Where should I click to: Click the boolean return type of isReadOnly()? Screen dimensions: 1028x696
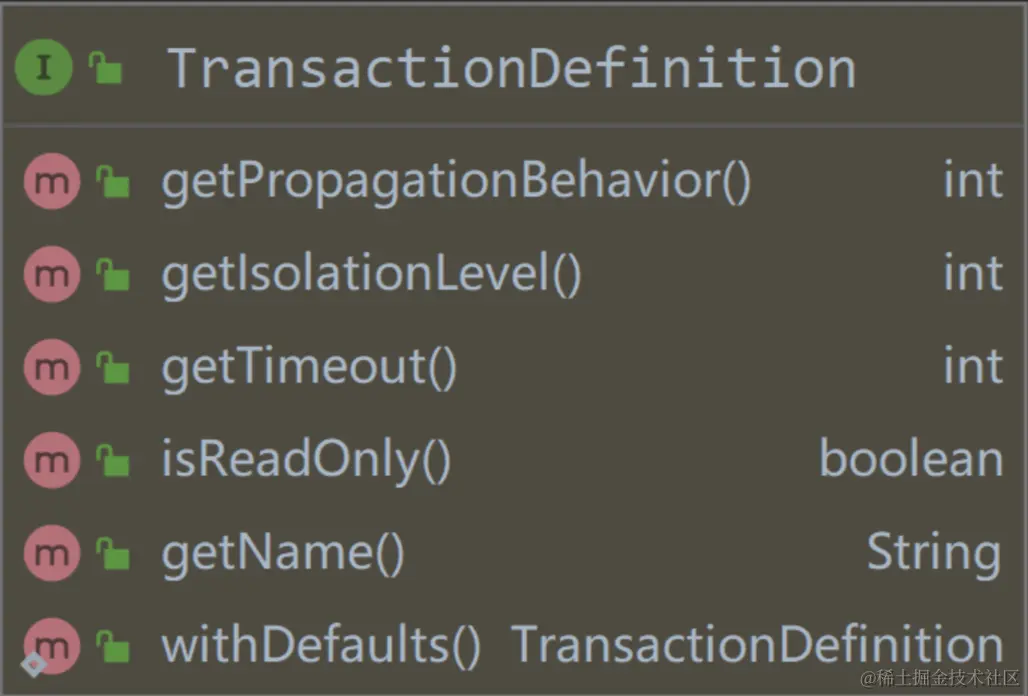click(911, 459)
